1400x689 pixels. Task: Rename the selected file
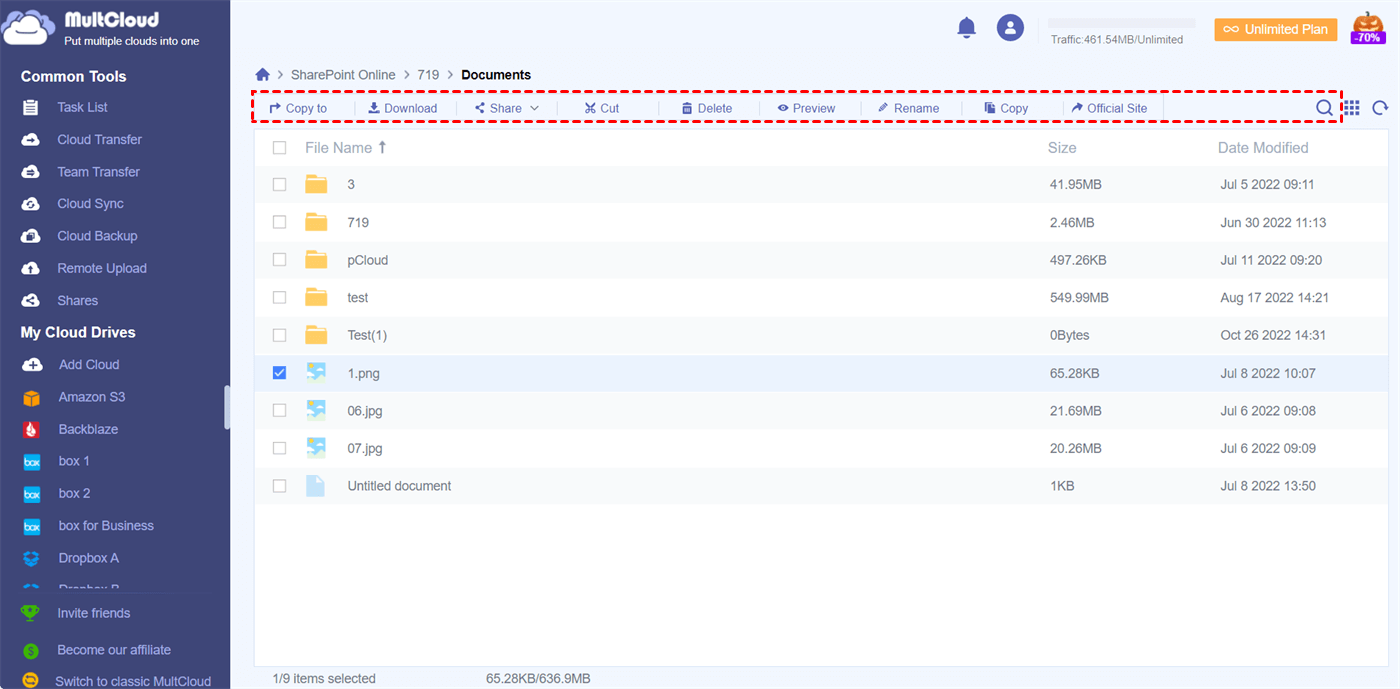[x=908, y=108]
